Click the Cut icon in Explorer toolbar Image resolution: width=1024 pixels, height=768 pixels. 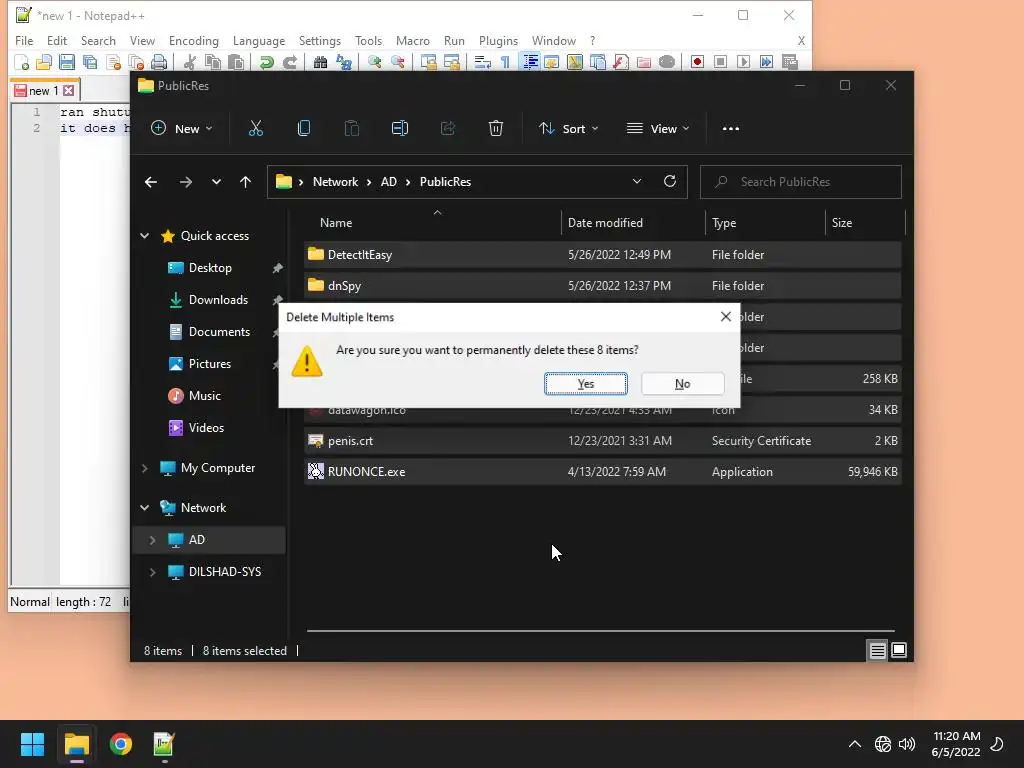pyautogui.click(x=256, y=129)
